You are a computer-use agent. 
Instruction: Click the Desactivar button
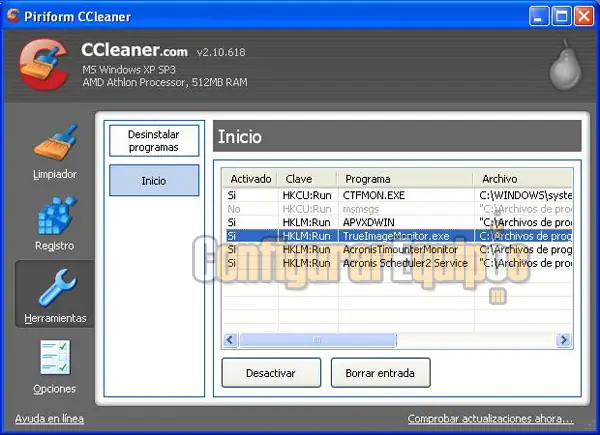(x=271, y=373)
